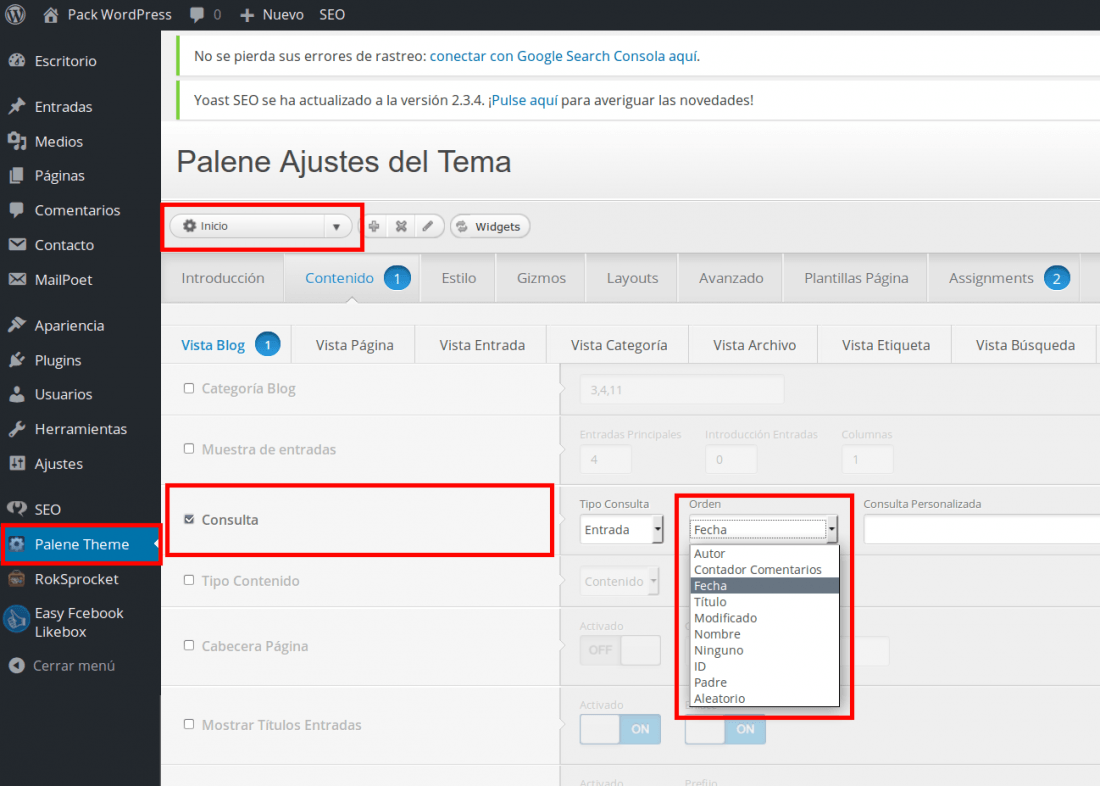This screenshot has height=786, width=1100.
Task: Rename override with pencil icon
Action: click(428, 226)
